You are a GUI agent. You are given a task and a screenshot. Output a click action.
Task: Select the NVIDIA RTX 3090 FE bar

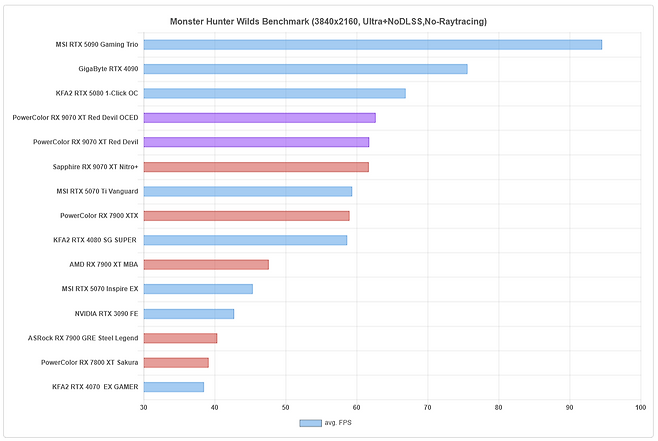click(x=188, y=313)
